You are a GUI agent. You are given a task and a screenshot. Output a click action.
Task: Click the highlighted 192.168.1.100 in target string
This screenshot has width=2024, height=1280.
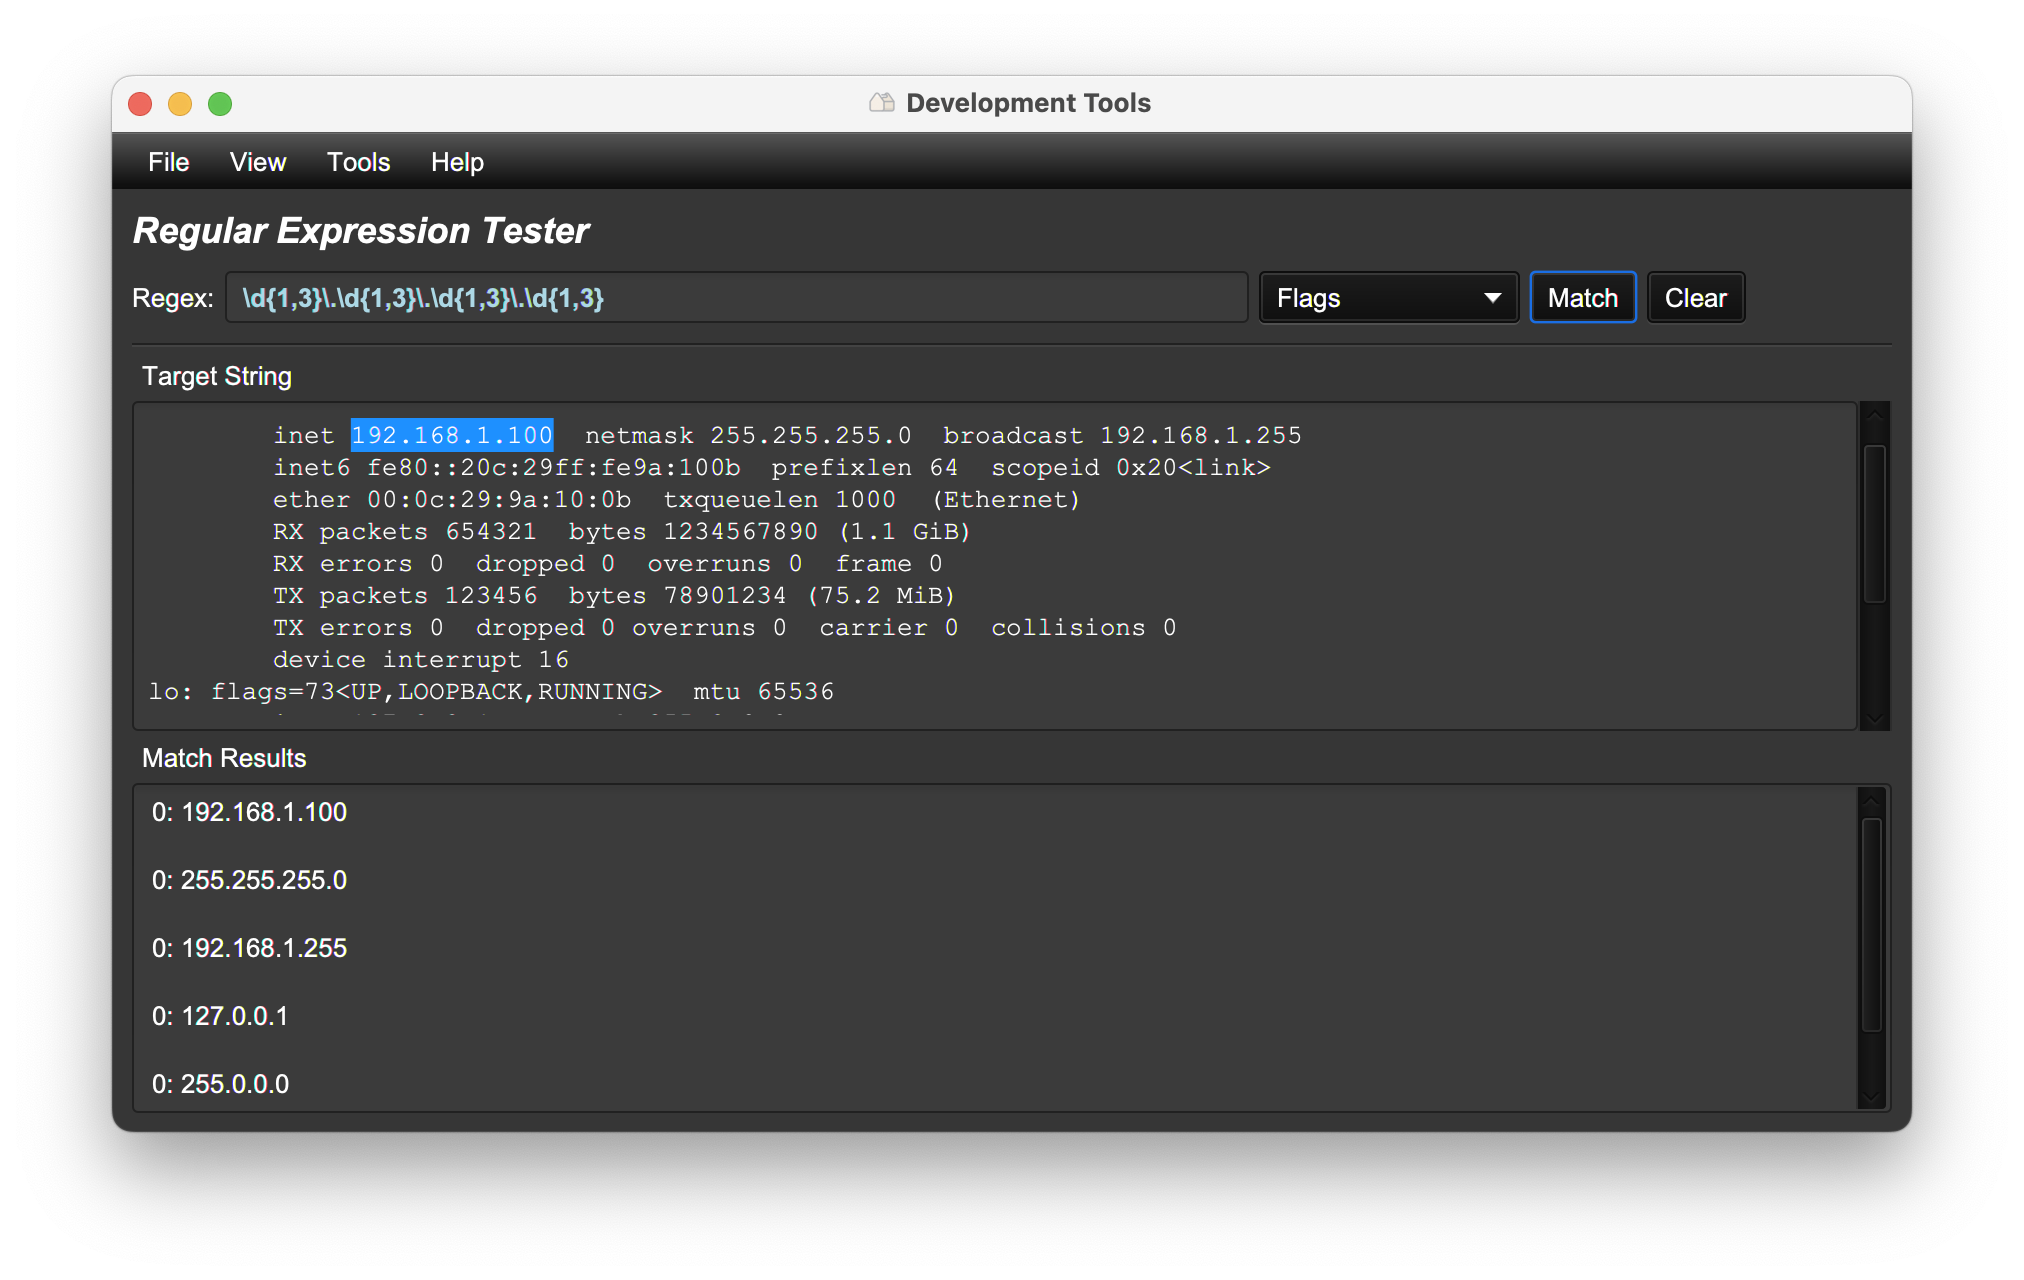tap(452, 435)
